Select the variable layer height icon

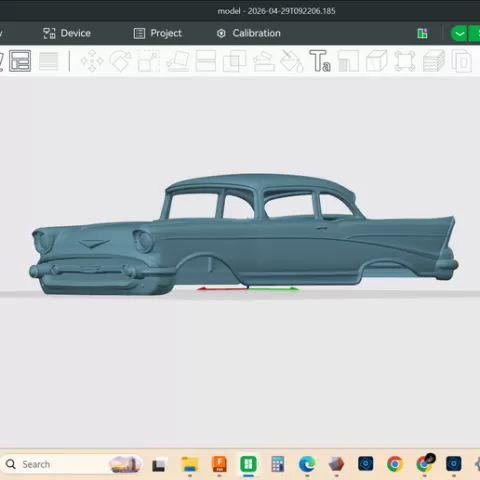click(x=49, y=61)
